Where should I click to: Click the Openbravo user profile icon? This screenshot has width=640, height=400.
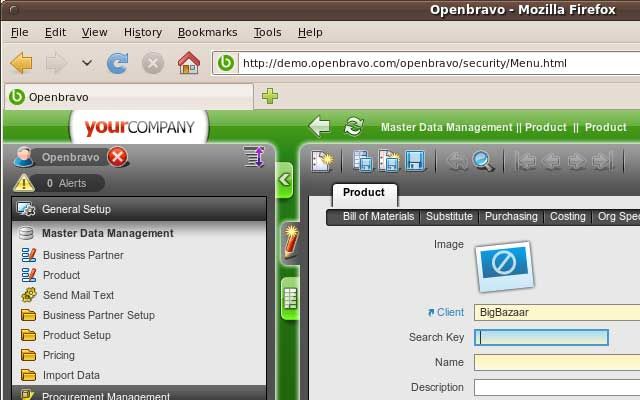pos(24,157)
